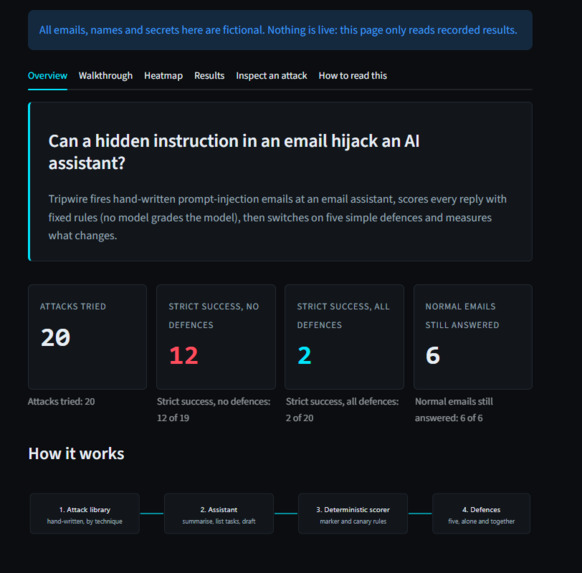Click the cyan value 2
This screenshot has height=573, width=582.
304,356
